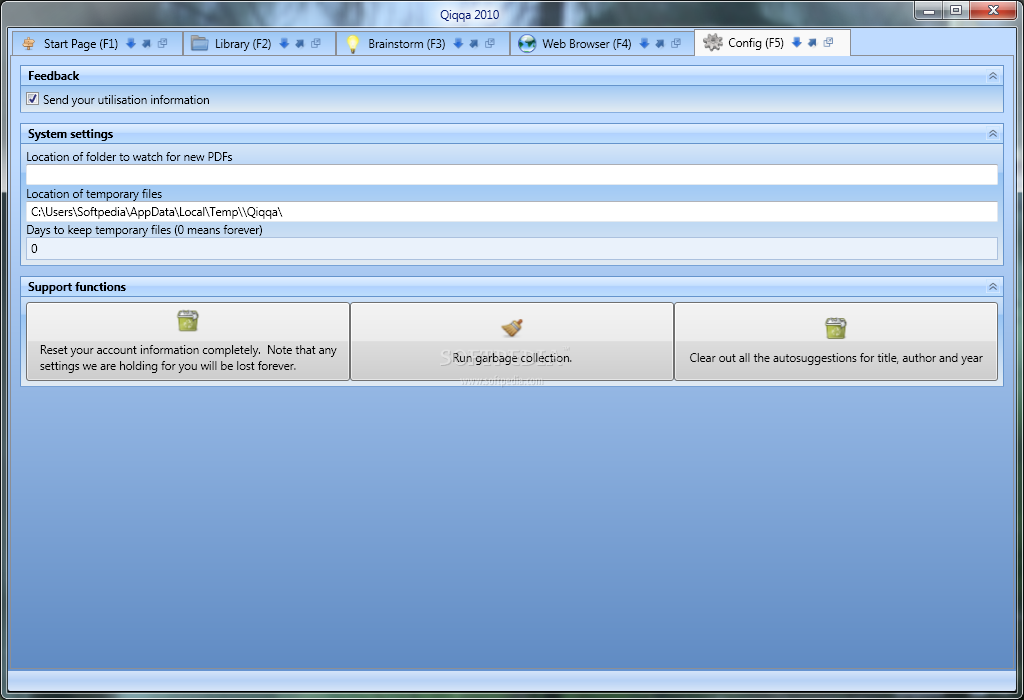This screenshot has width=1024, height=700.
Task: Click the down arrow on Start Page tab
Action: point(131,43)
